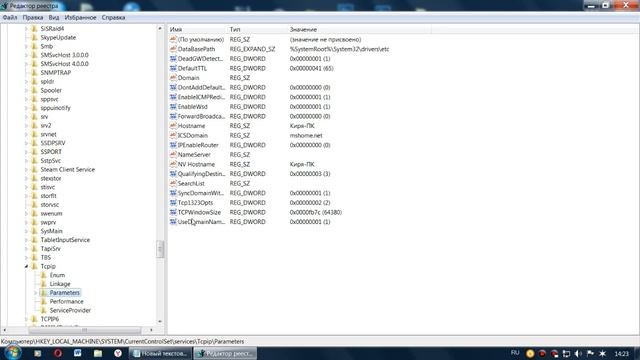Image resolution: width=640 pixels, height=360 pixels.
Task: Expand the TBS key arrow
Action: pyautogui.click(x=27, y=258)
